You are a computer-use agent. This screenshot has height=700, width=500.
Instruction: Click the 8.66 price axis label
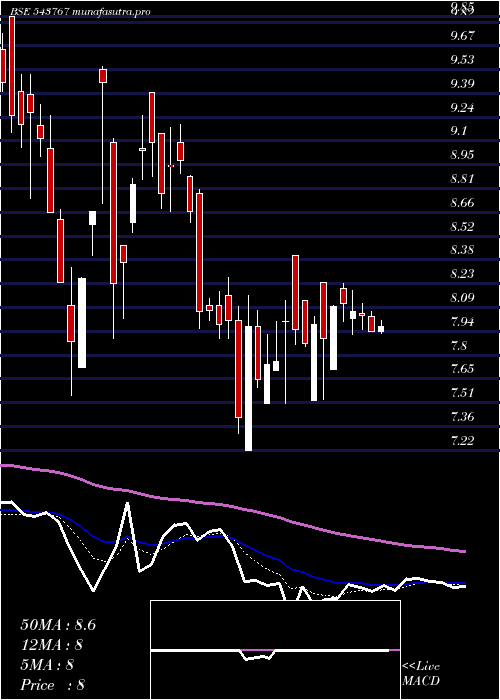click(x=462, y=203)
